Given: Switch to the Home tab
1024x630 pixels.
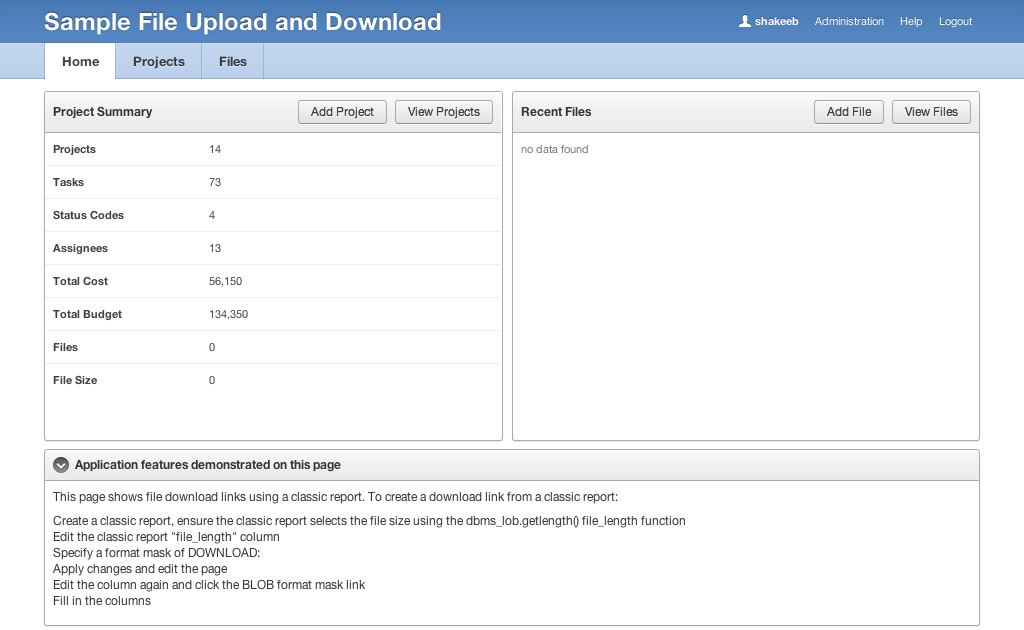Looking at the screenshot, I should (80, 61).
